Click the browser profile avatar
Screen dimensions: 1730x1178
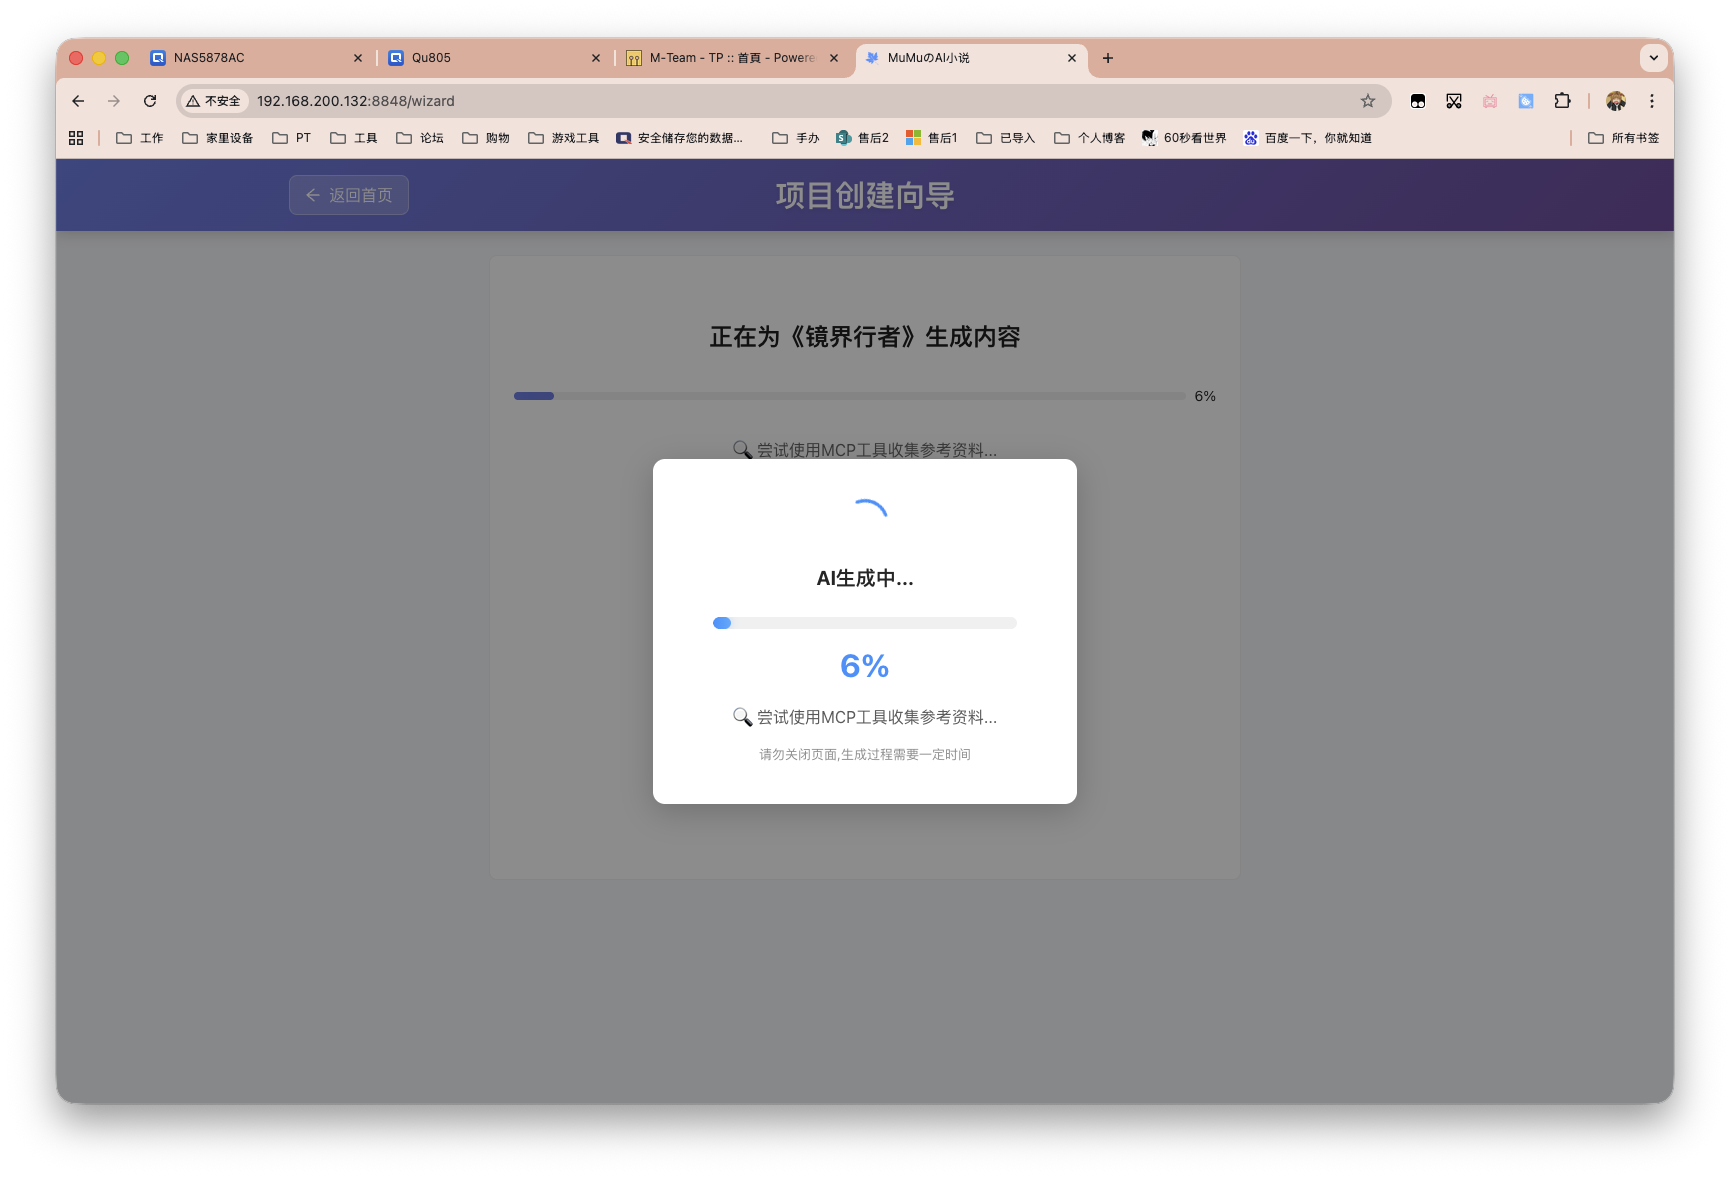coord(1616,101)
